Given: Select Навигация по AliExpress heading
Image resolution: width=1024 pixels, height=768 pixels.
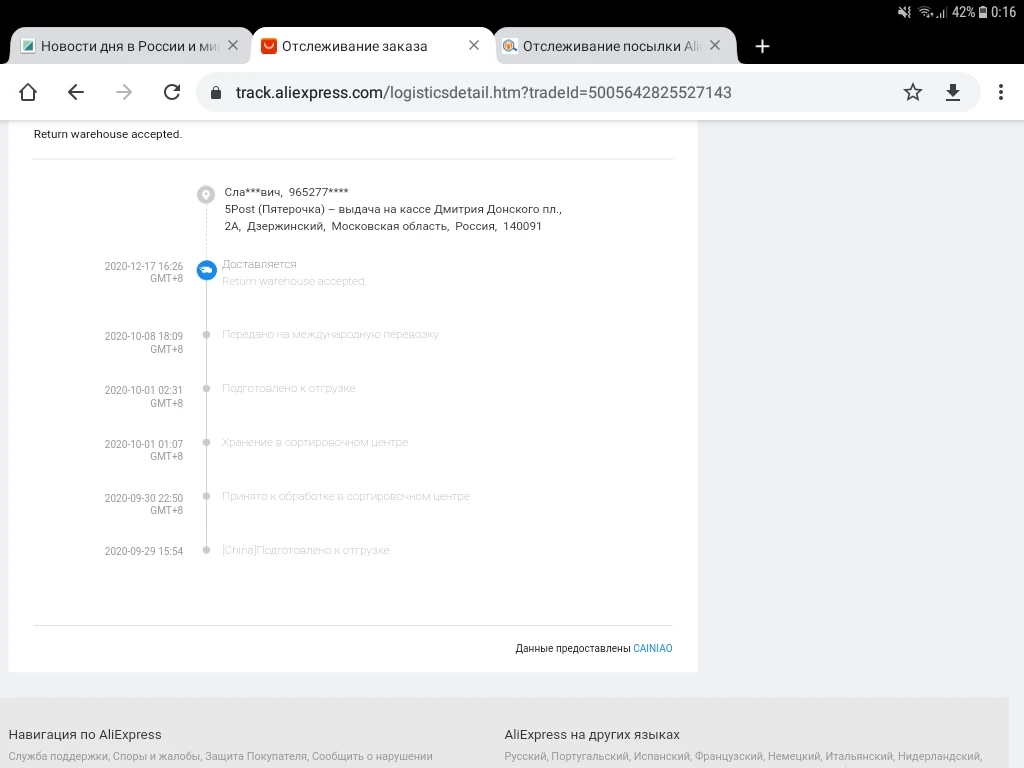Looking at the screenshot, I should tap(85, 734).
